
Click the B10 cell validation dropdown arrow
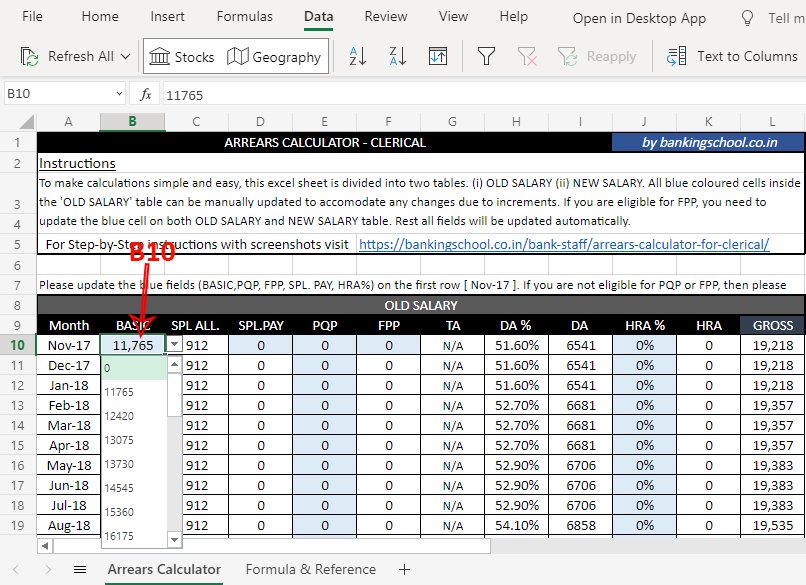point(175,344)
